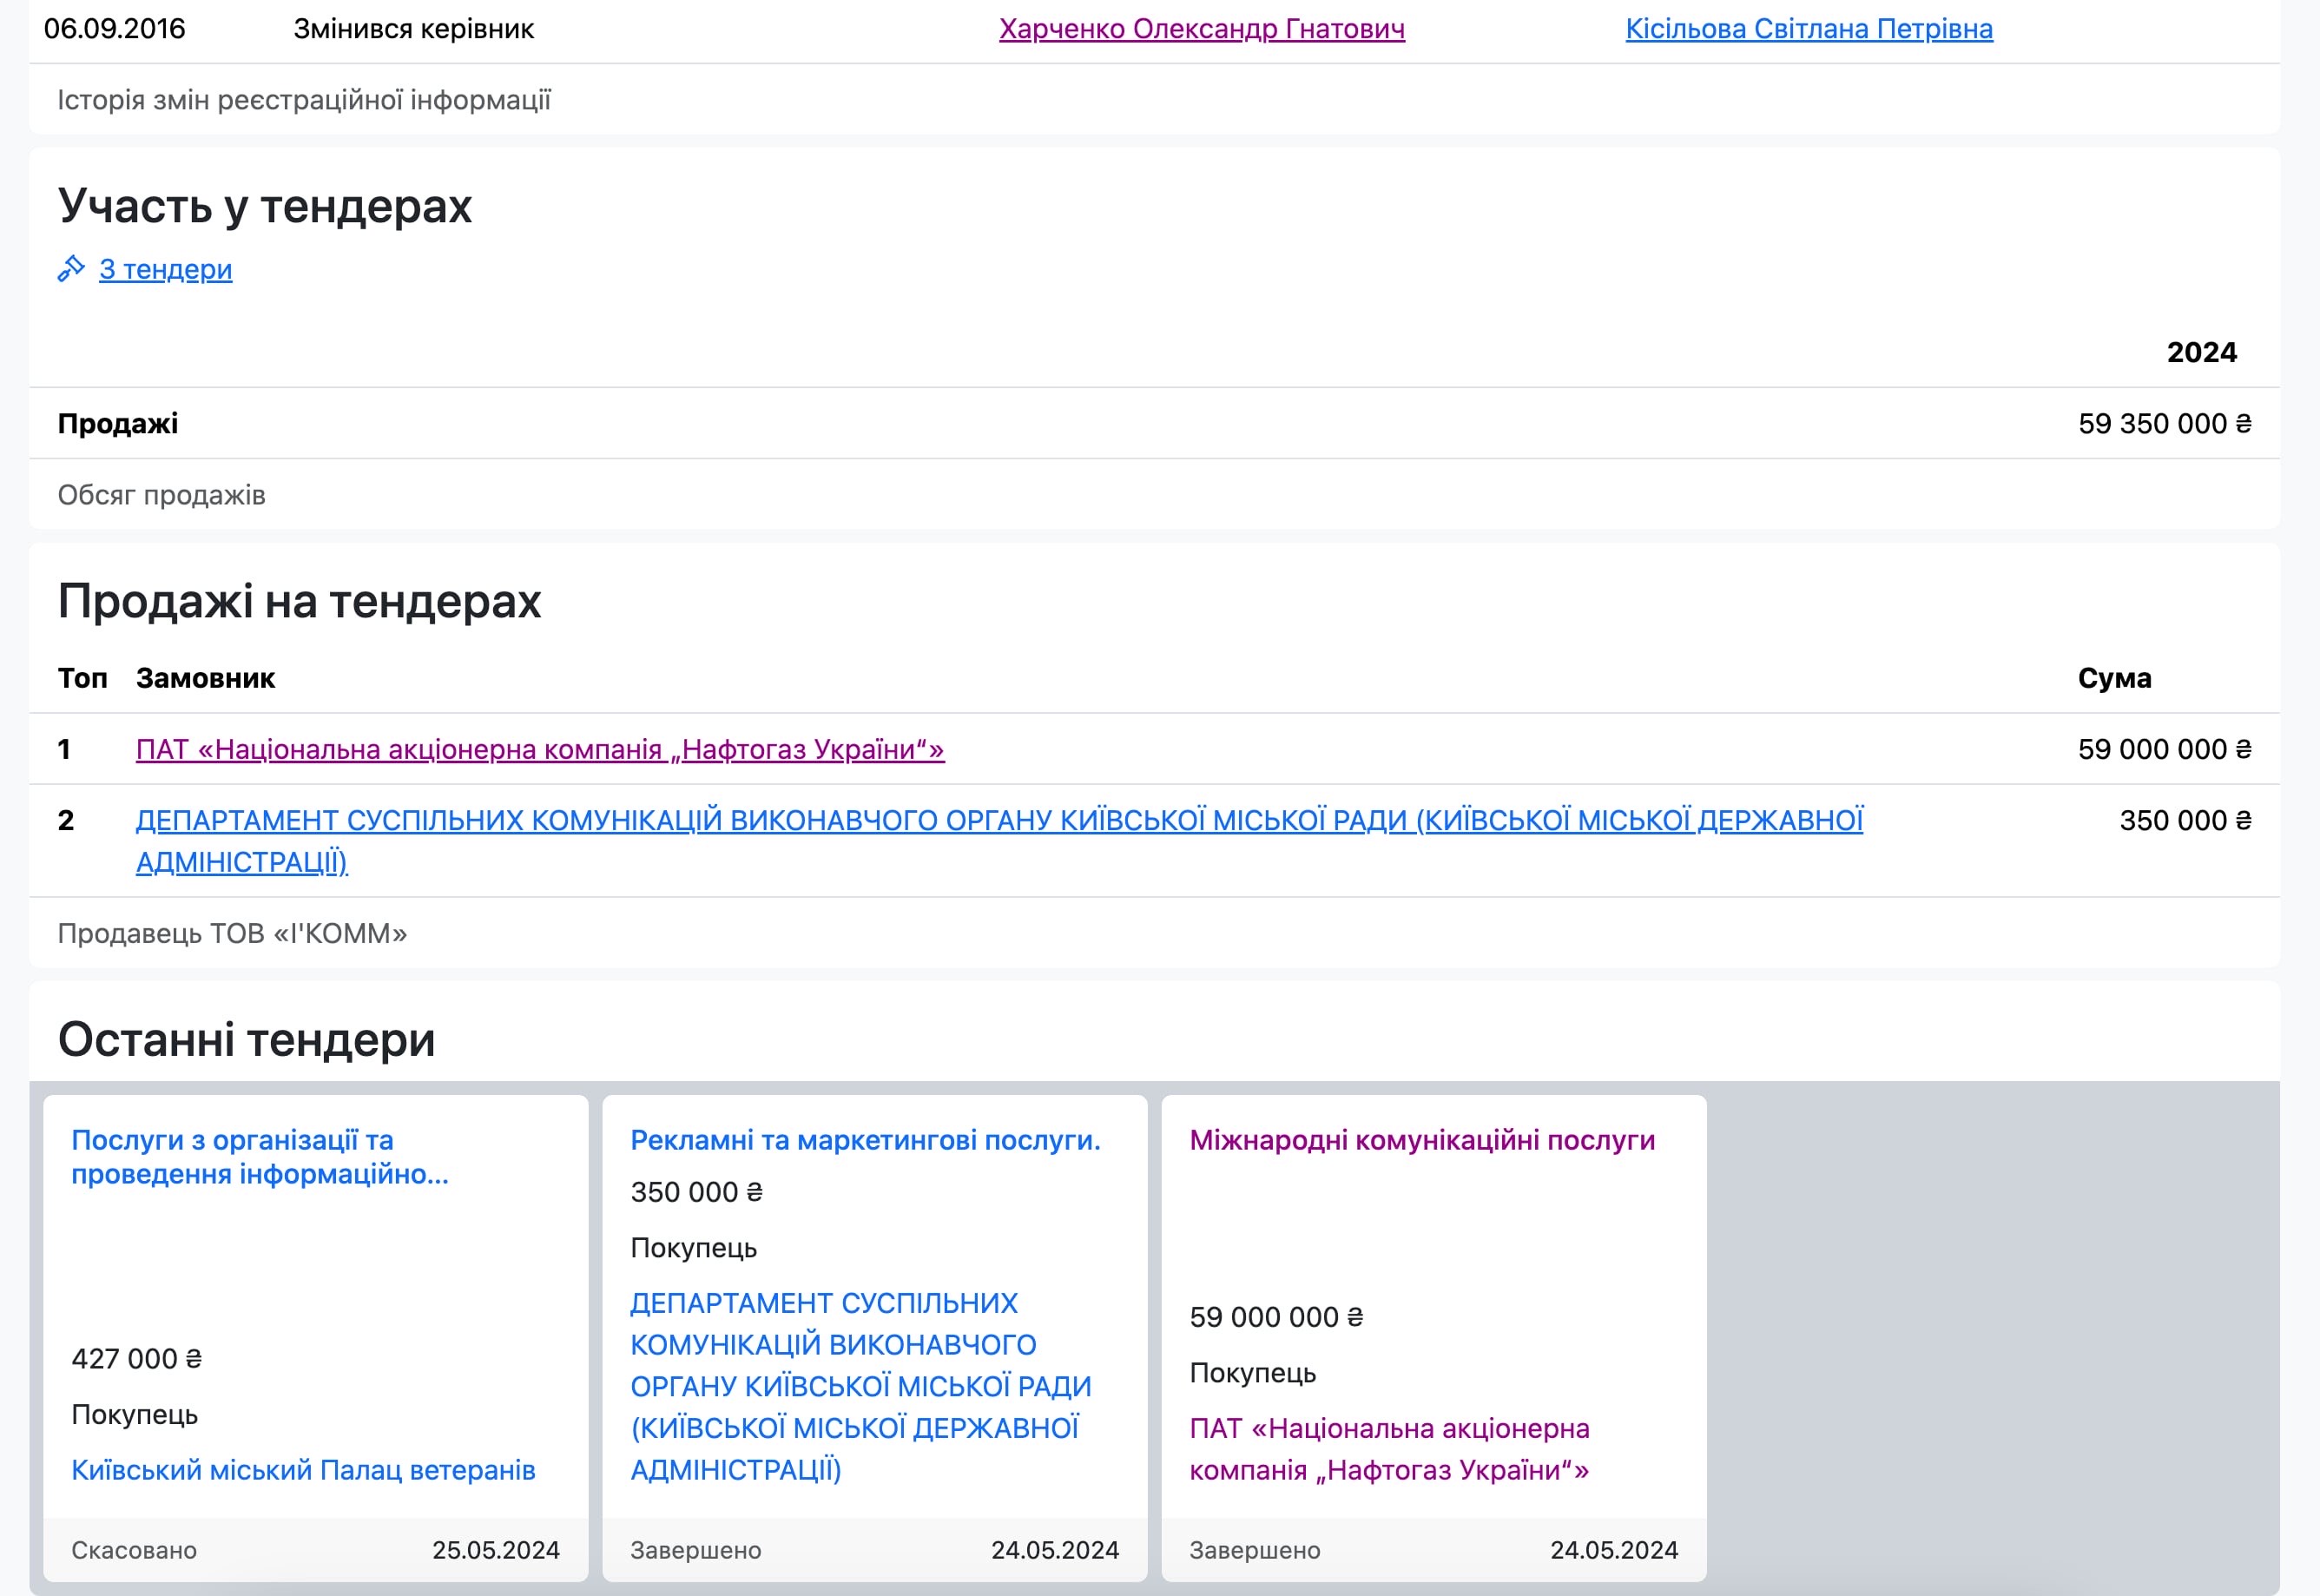This screenshot has width=2320, height=1596.
Task: Click the date 06.09.2016
Action: tap(115, 28)
